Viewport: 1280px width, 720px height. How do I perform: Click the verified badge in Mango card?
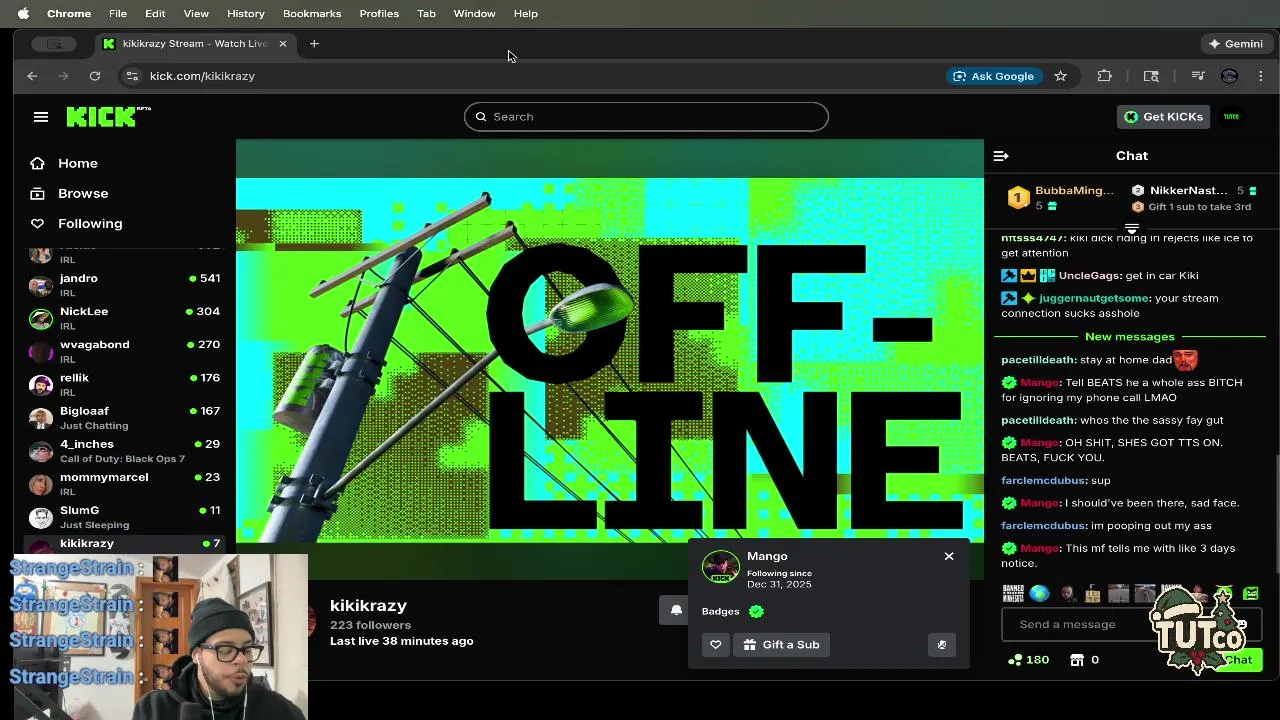pyautogui.click(x=756, y=611)
